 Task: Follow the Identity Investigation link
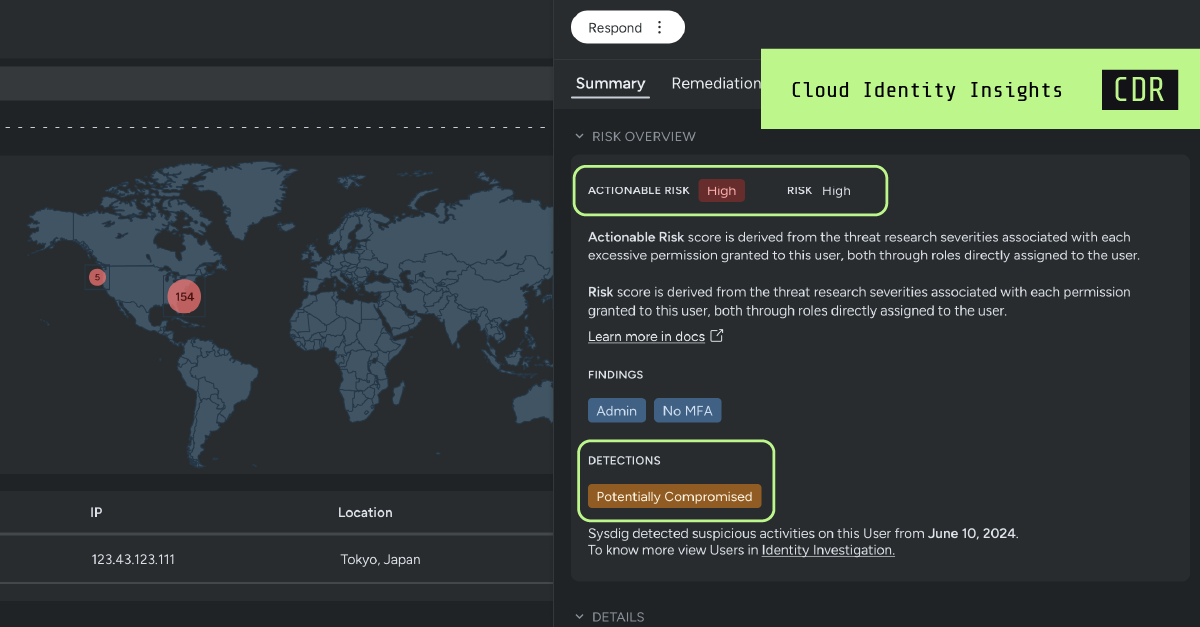pos(827,549)
